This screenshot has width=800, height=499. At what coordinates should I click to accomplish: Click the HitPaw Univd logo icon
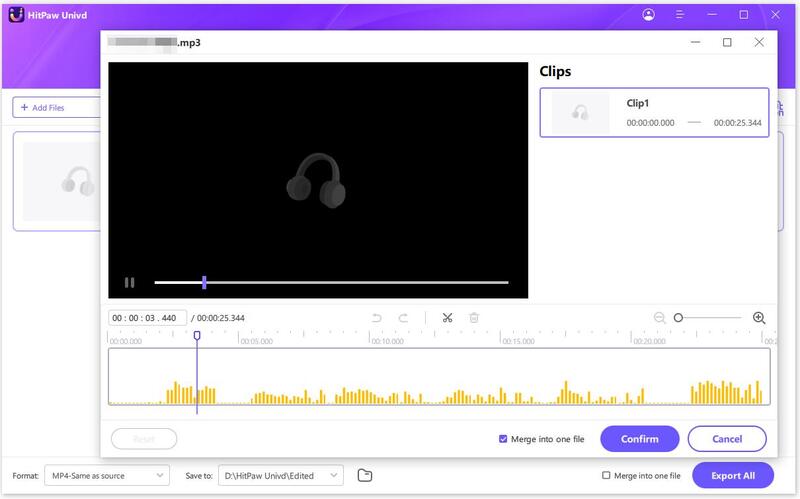[x=16, y=15]
